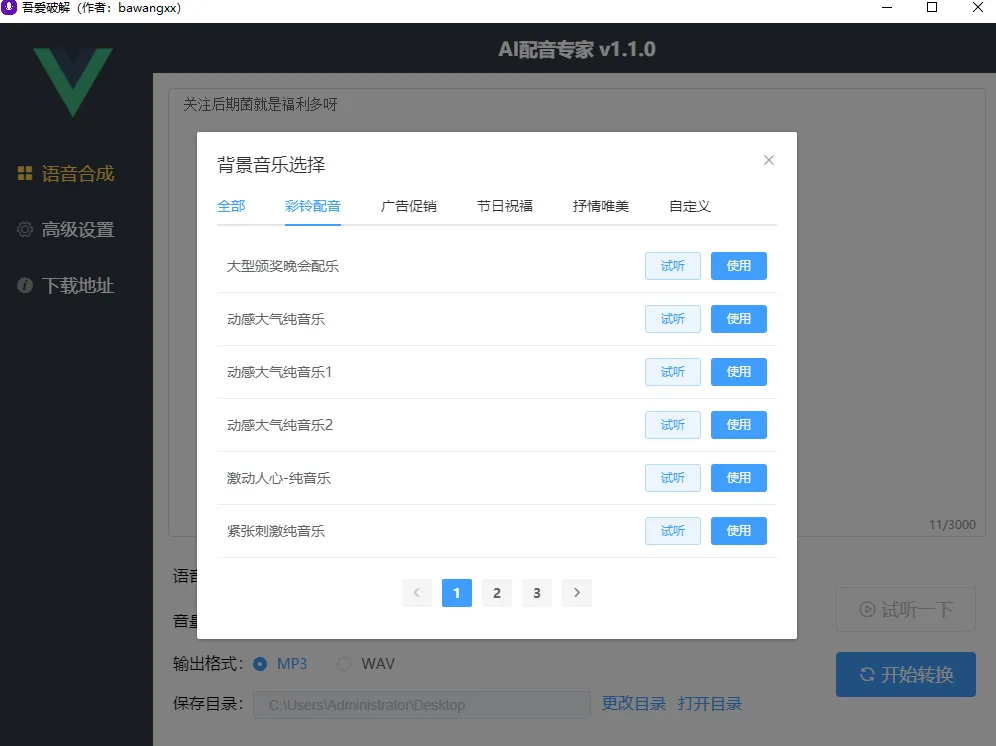This screenshot has height=746, width=996.
Task: Preview 动感大气纯音乐2 track
Action: point(673,425)
